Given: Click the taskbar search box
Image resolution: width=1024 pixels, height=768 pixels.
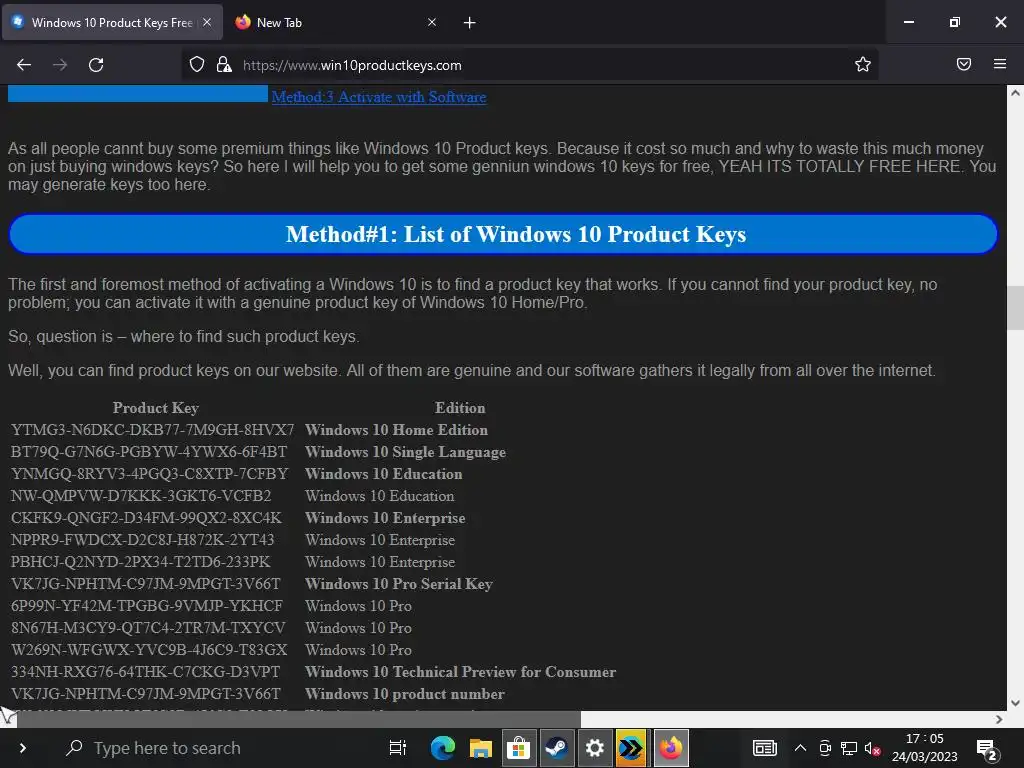Looking at the screenshot, I should pyautogui.click(x=212, y=748).
